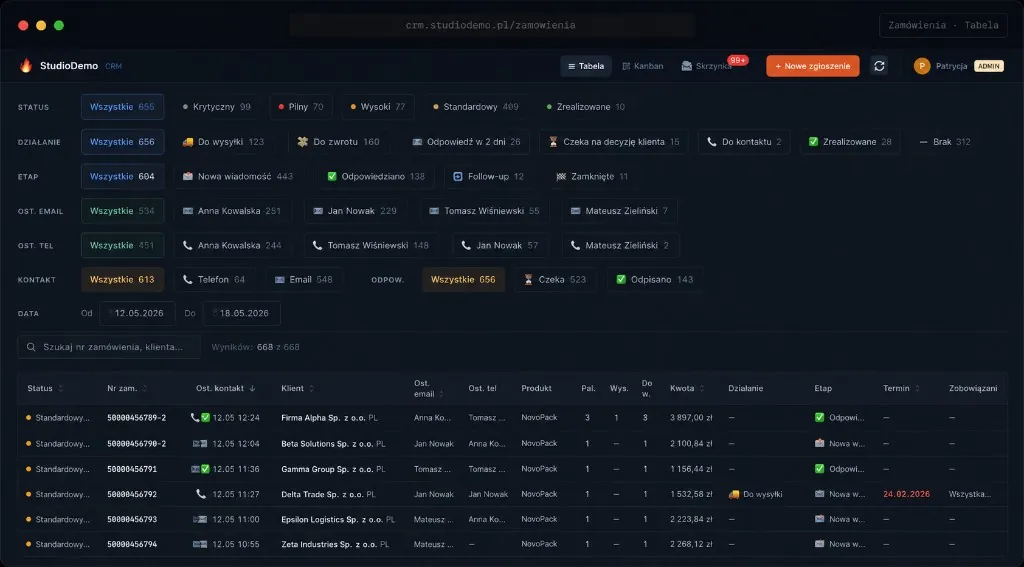Click the Zamówienia · Tabela page title
This screenshot has height=567, width=1024.
(943, 25)
